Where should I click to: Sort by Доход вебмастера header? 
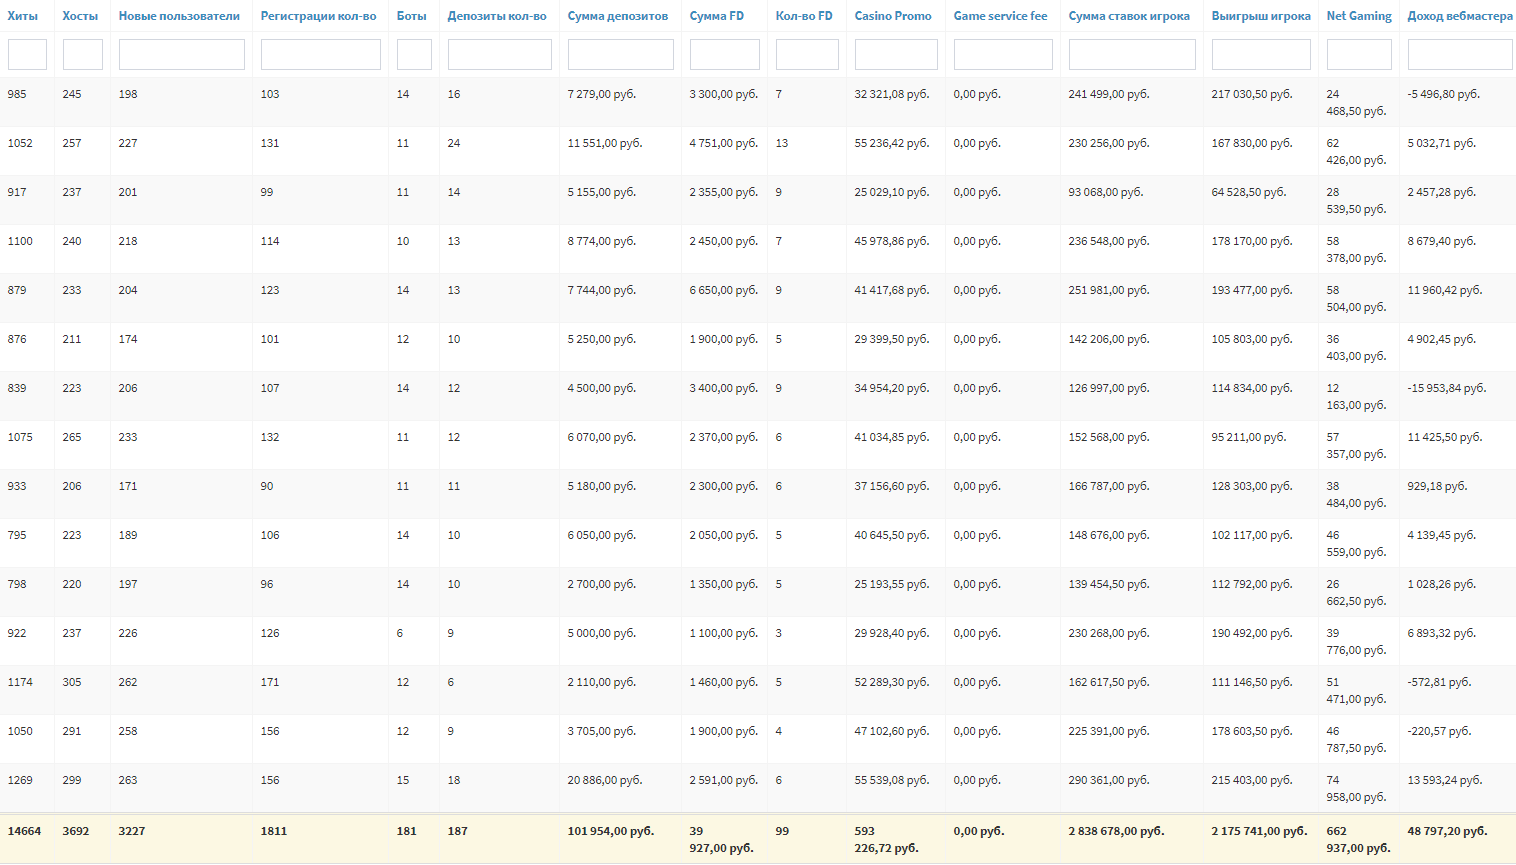pos(1459,16)
